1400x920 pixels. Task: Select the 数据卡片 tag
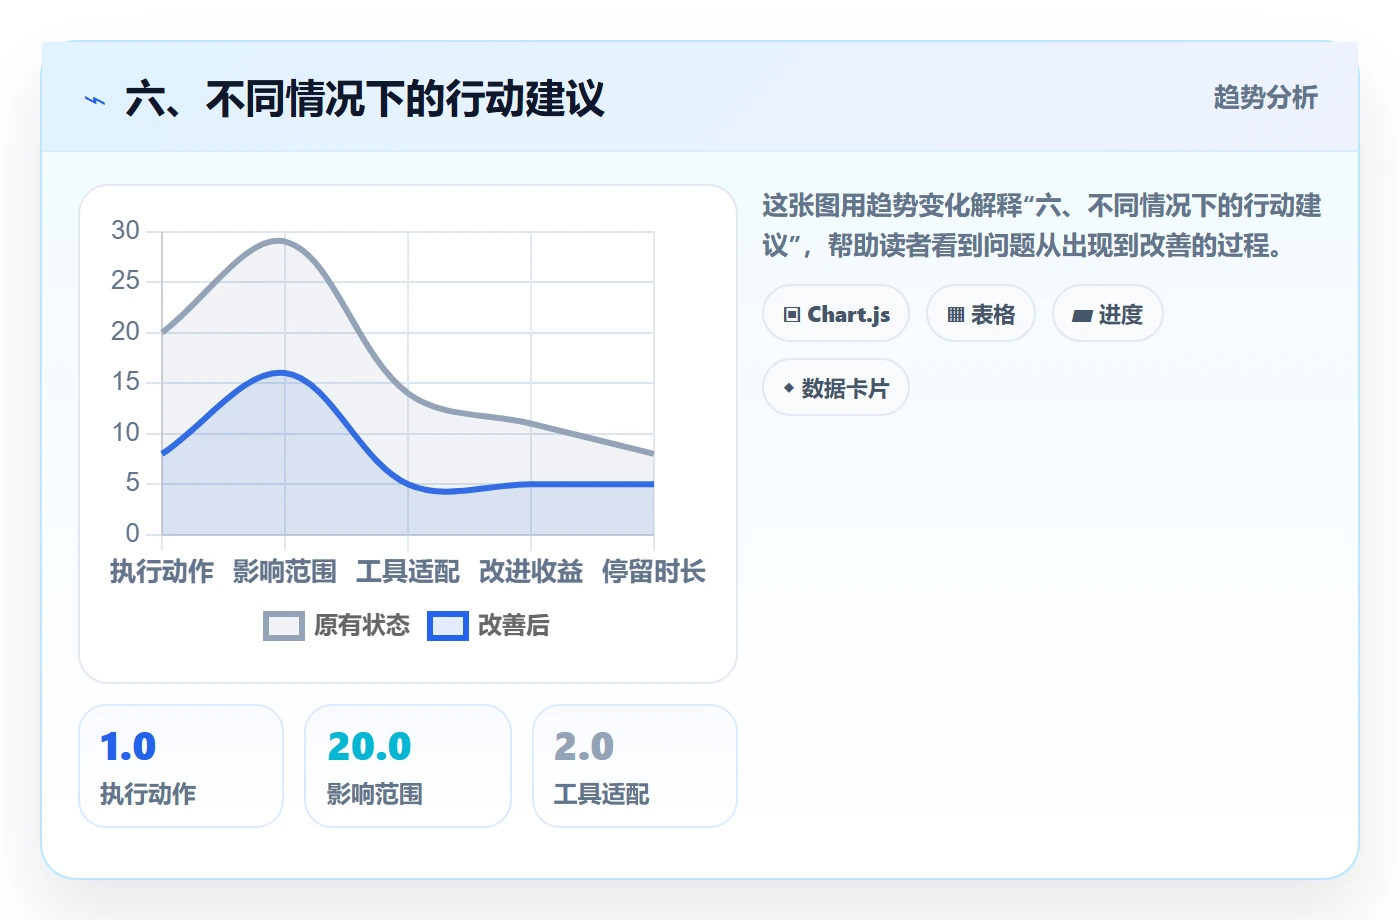(836, 388)
